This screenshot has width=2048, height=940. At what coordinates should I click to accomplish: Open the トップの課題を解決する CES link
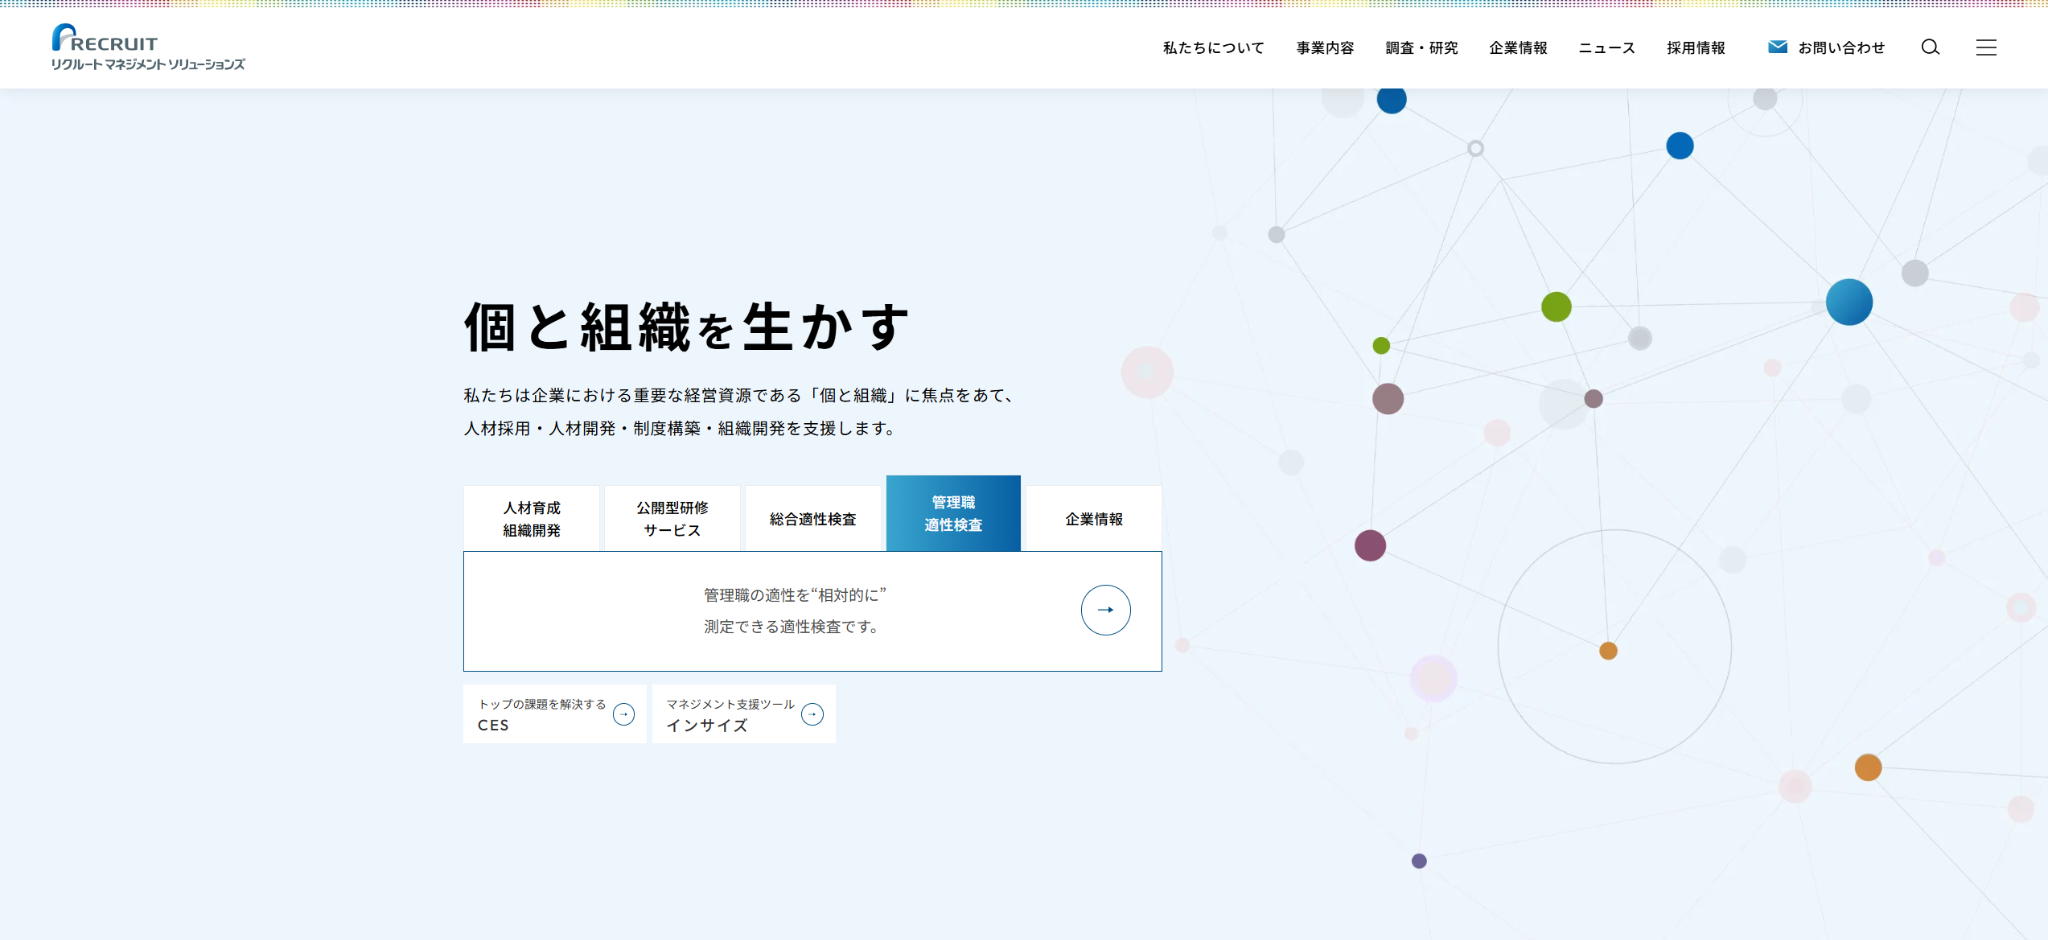coord(555,714)
